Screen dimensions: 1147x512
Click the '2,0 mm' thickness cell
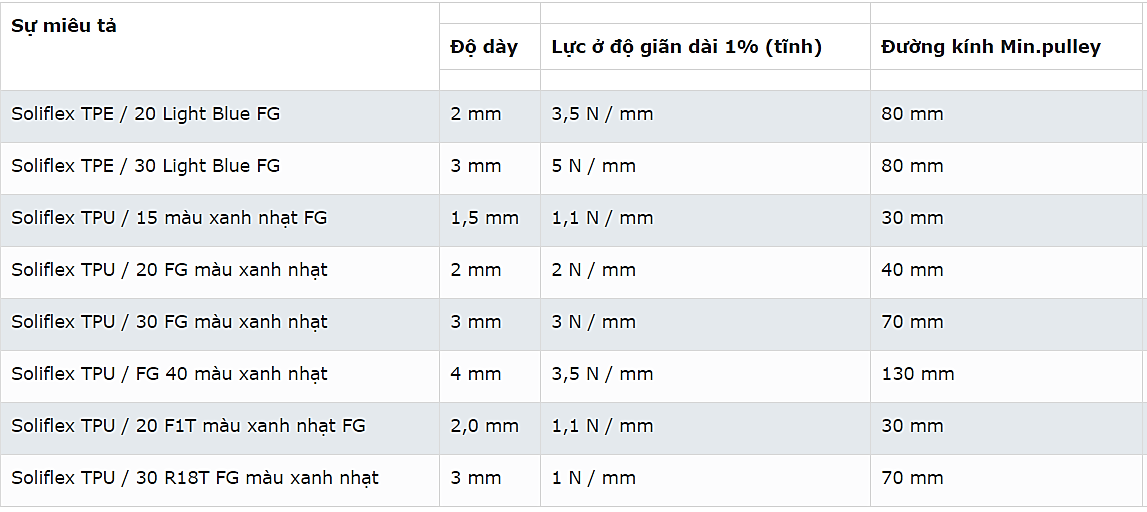(484, 426)
